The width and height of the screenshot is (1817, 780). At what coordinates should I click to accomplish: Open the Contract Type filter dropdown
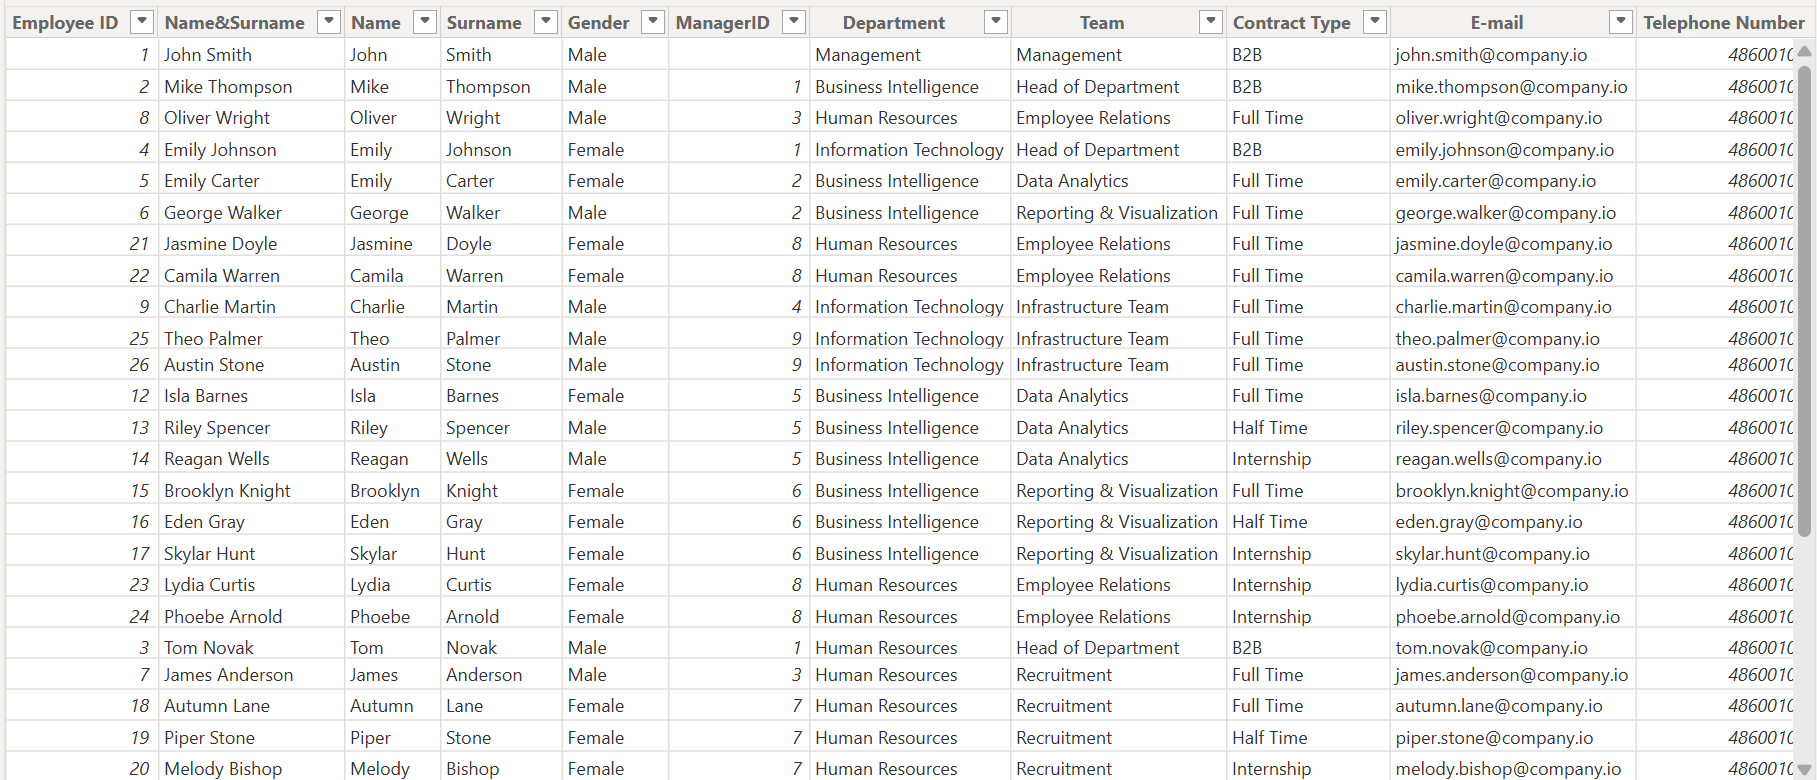point(1376,22)
